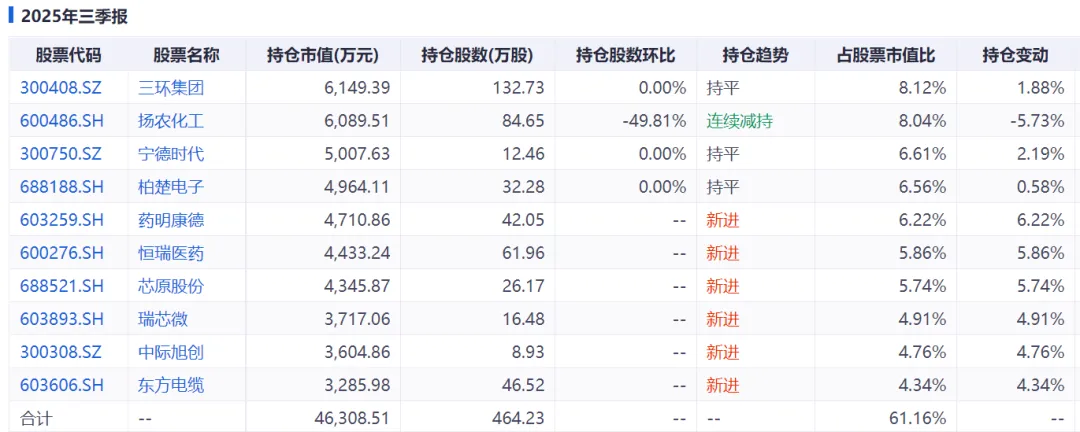Click stock code 688521.SH
The height and width of the screenshot is (432, 1080).
coord(62,287)
